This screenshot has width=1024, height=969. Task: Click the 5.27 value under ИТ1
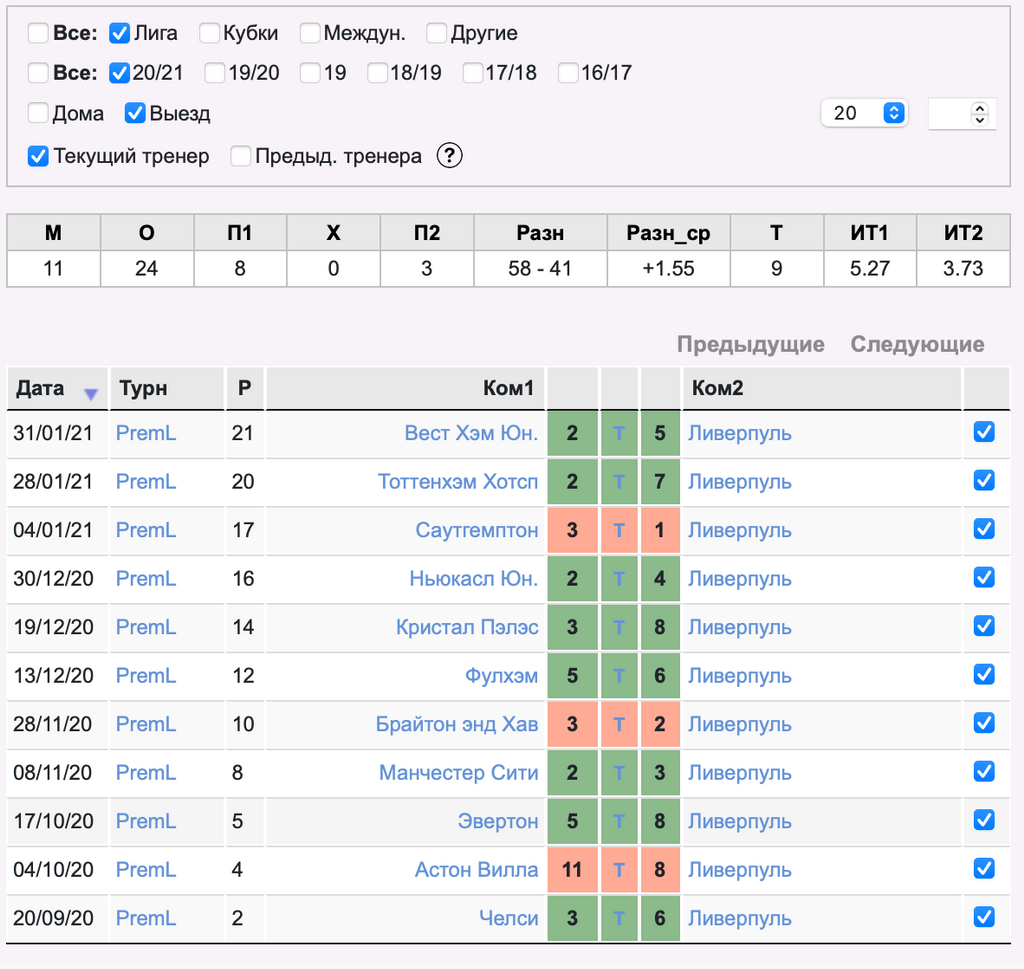[869, 268]
